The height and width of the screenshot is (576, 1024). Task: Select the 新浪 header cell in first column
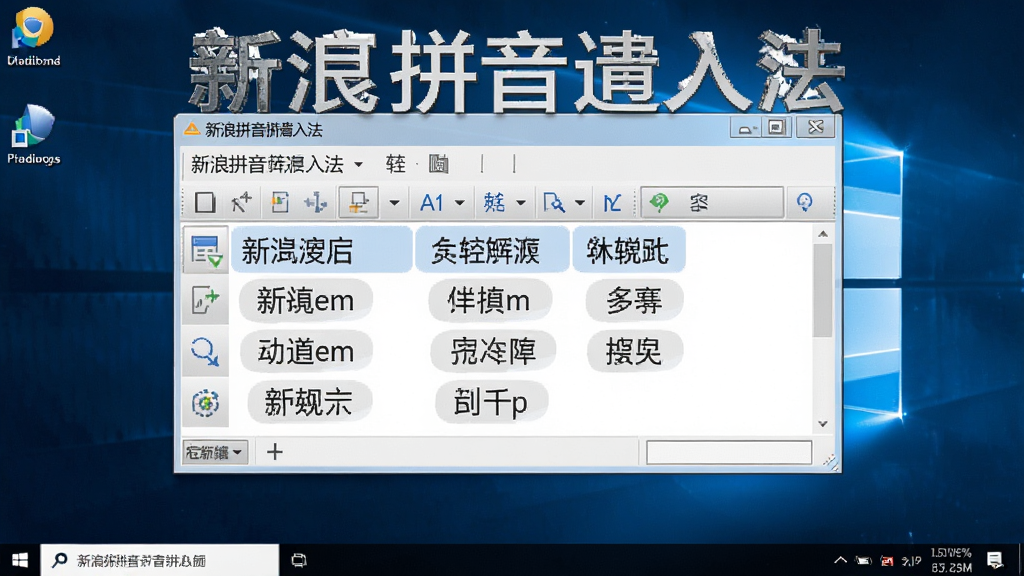321,250
